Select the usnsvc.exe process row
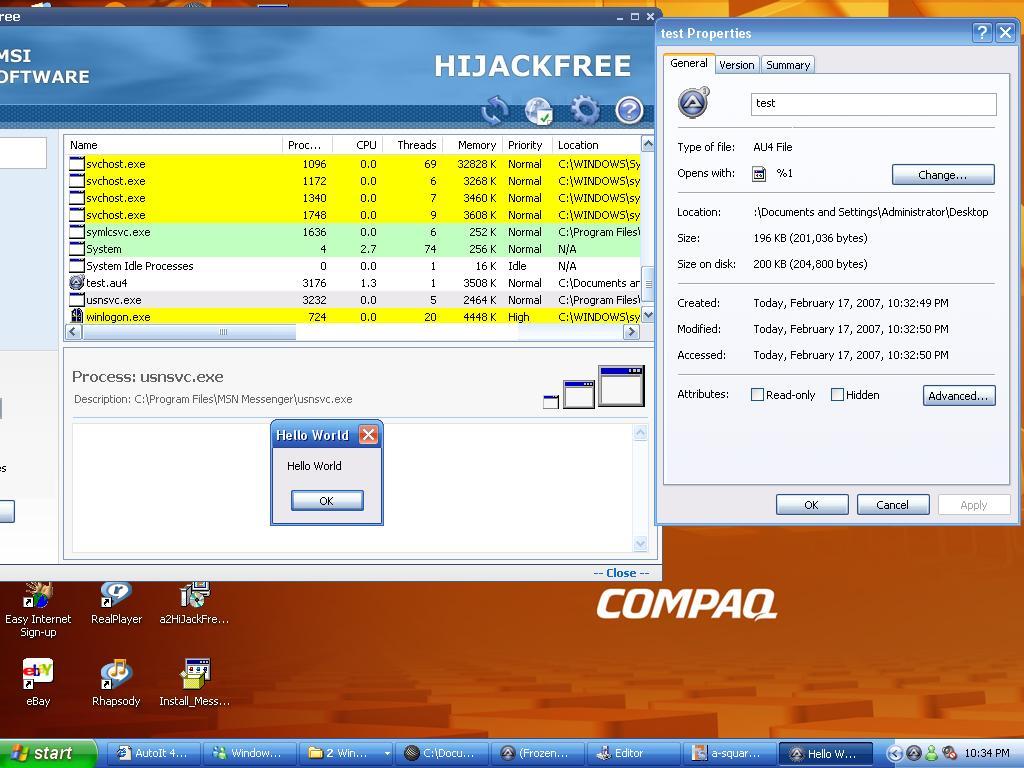The image size is (1024, 768). coord(354,300)
